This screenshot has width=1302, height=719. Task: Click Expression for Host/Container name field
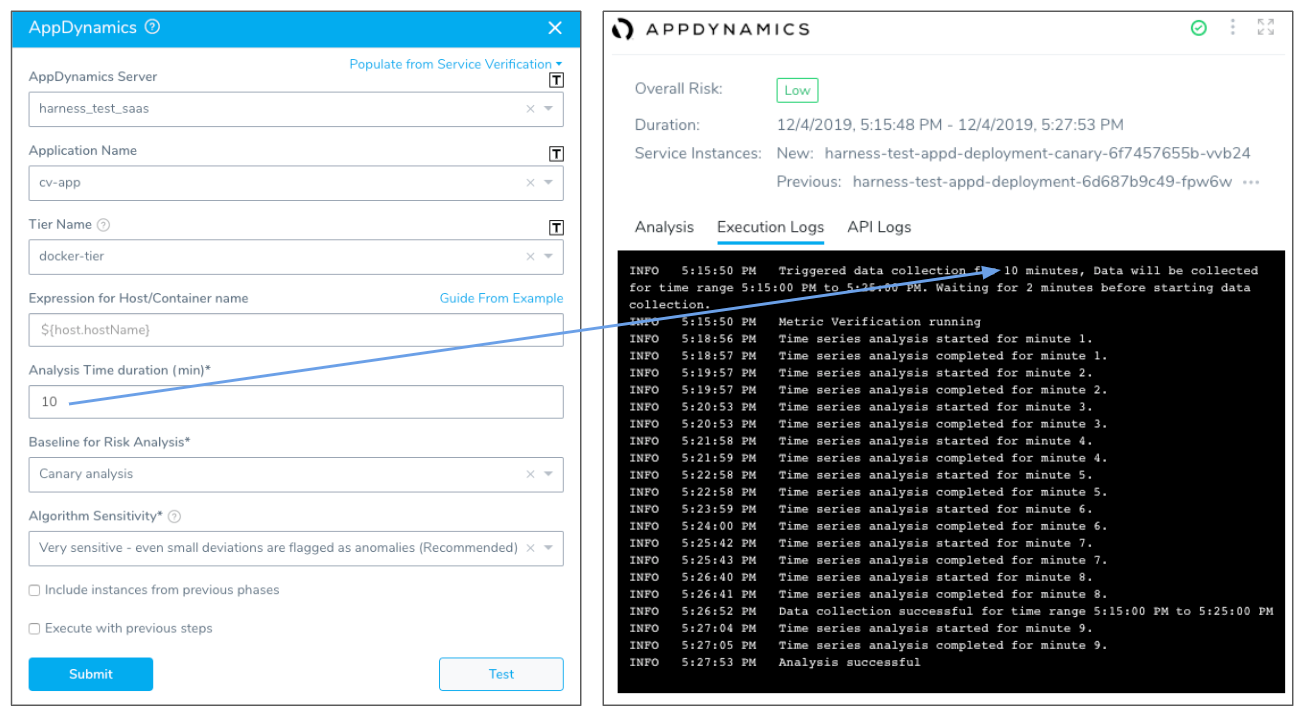(296, 330)
